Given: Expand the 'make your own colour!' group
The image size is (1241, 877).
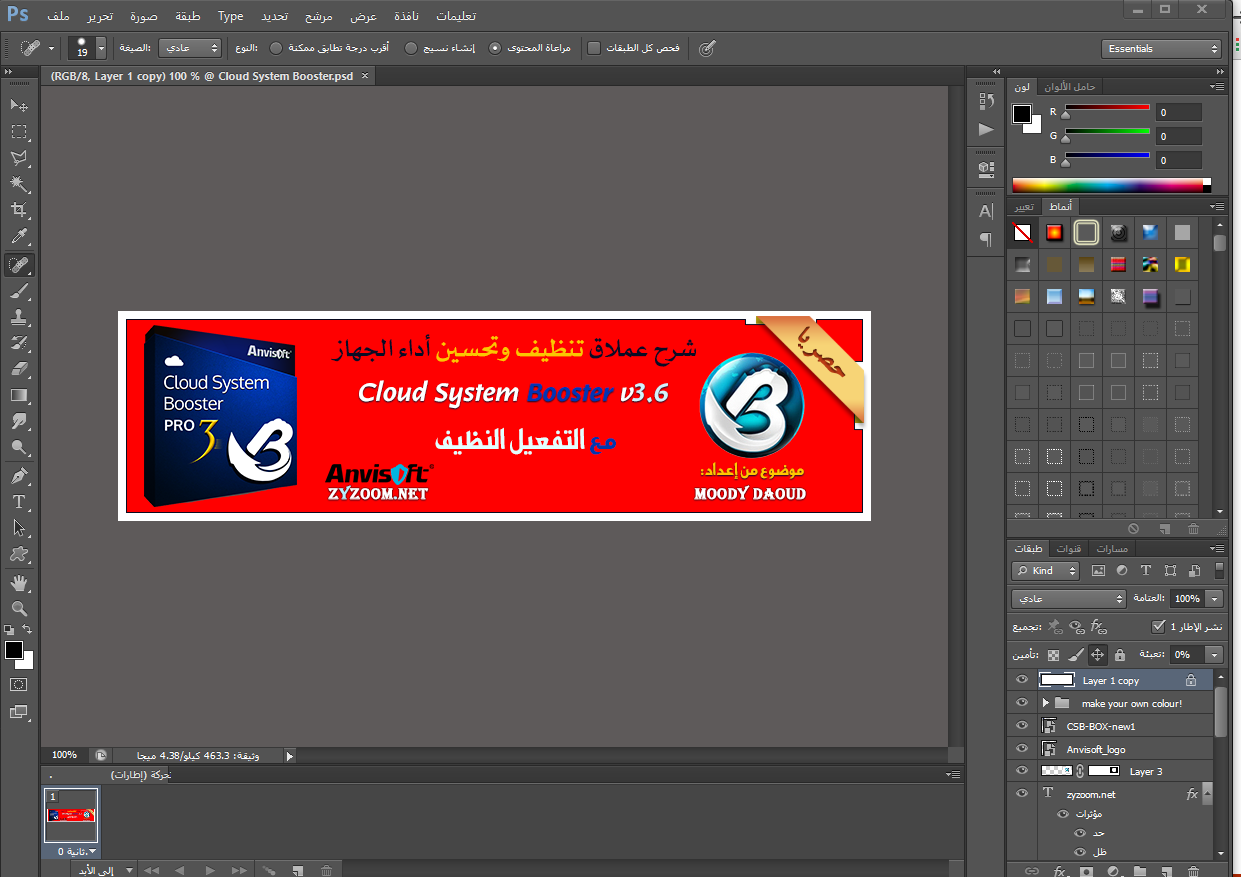Looking at the screenshot, I should click(x=1044, y=703).
